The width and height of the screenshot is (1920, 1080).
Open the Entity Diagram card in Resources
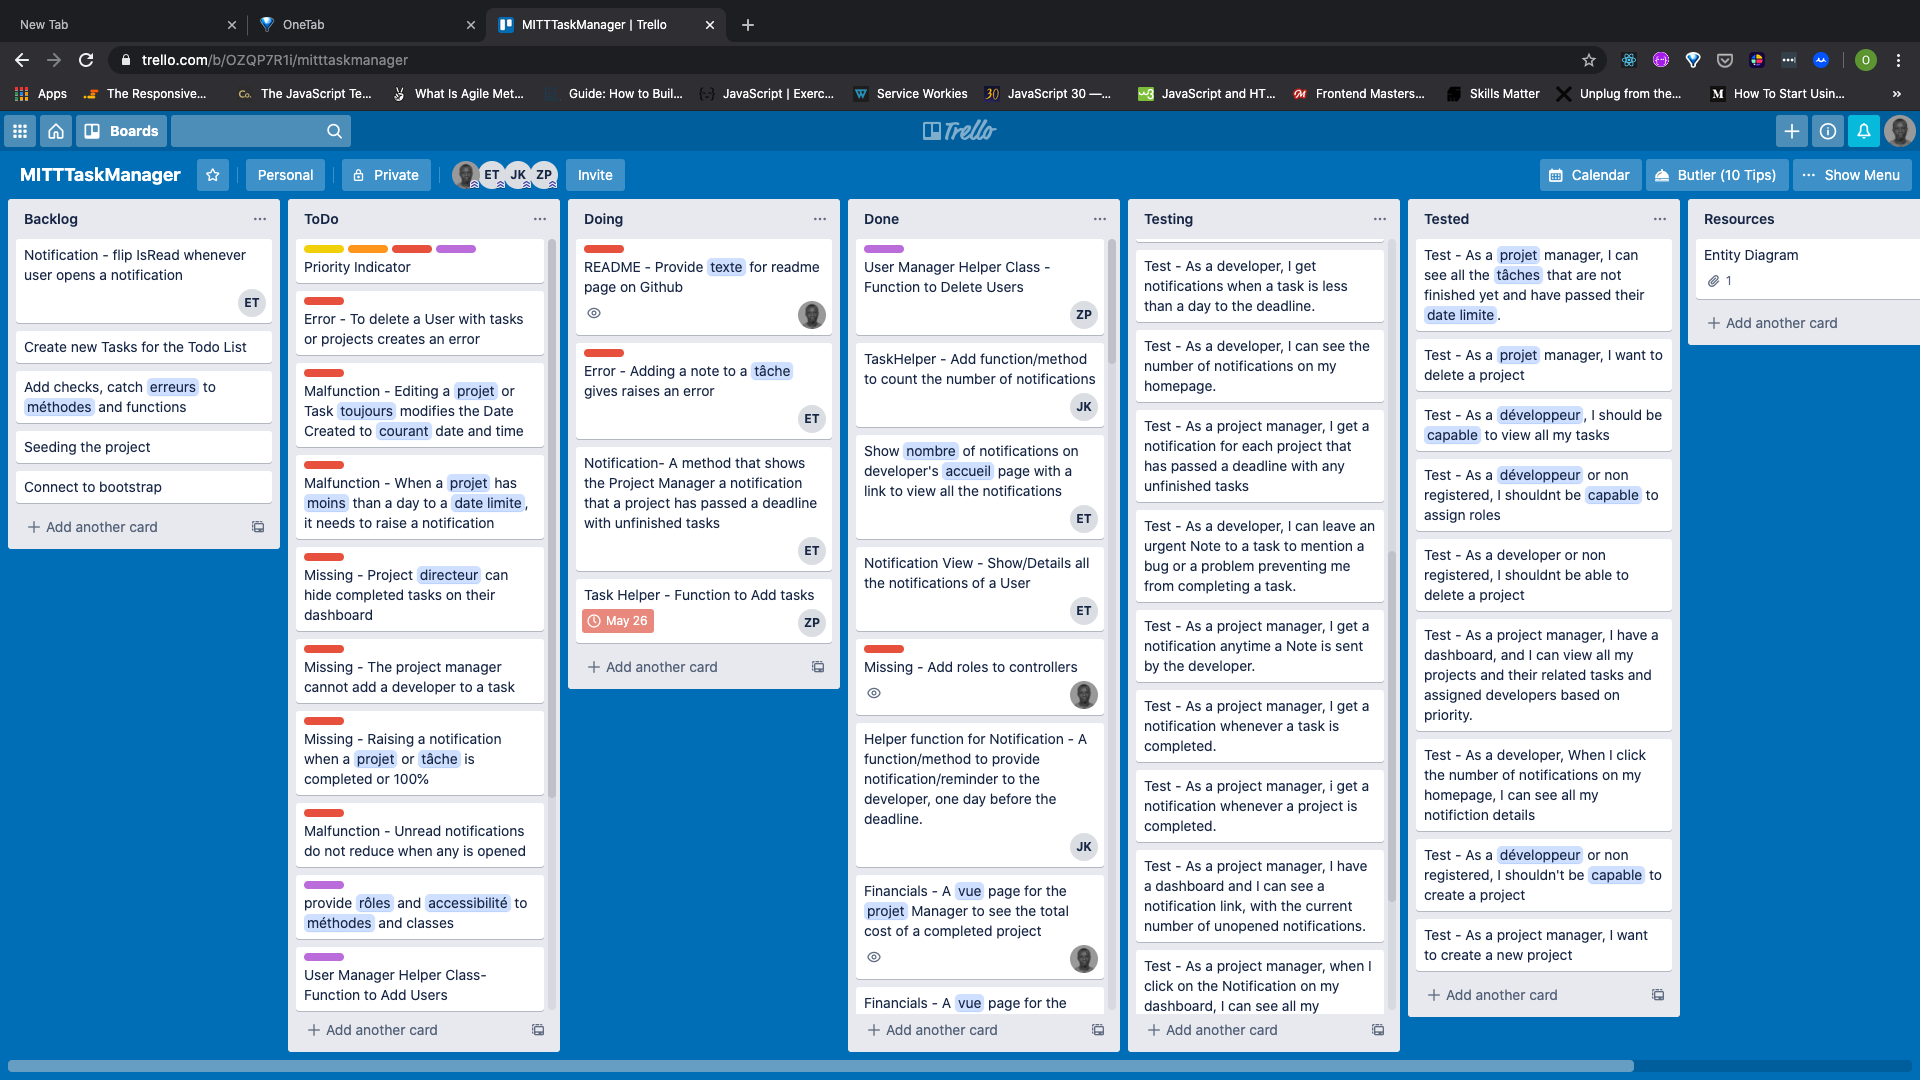tap(1753, 255)
